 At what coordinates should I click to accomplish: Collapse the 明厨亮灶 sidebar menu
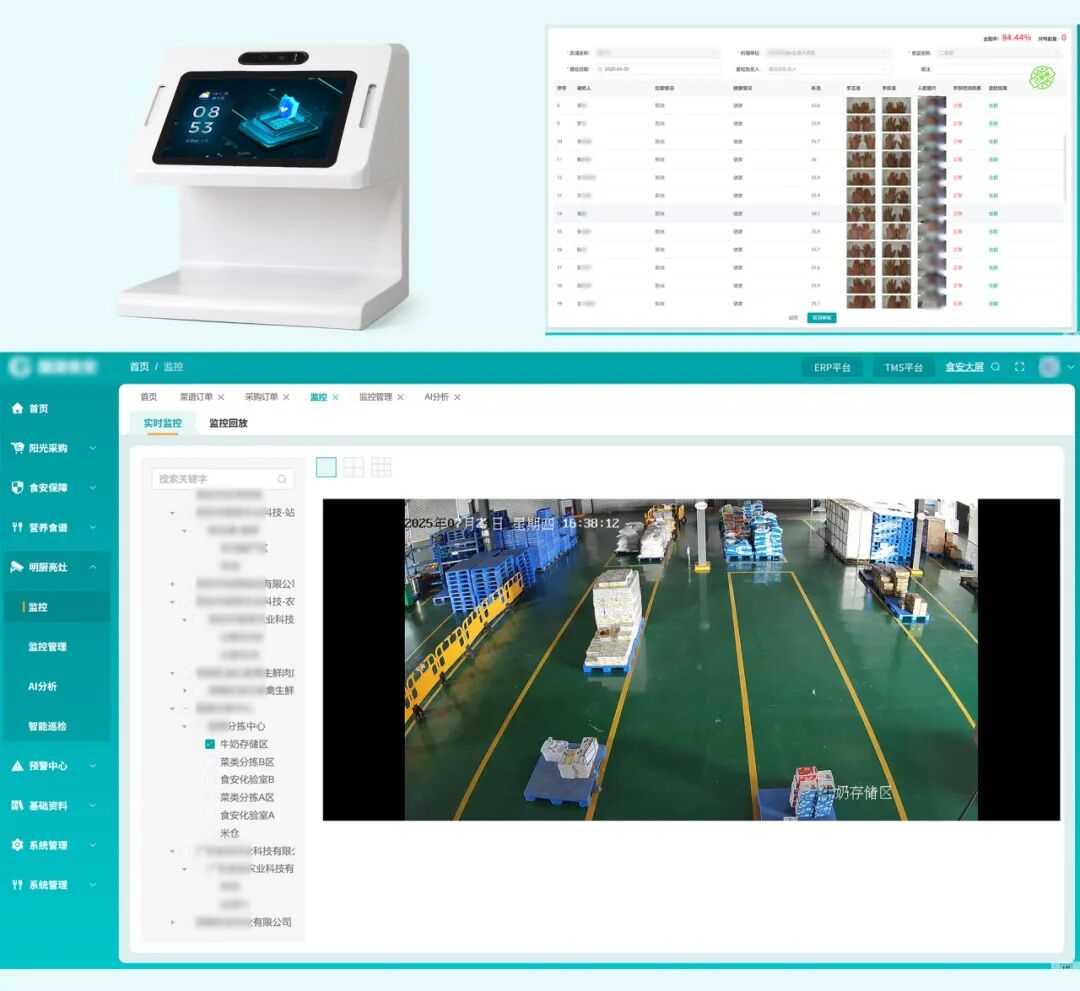93,567
